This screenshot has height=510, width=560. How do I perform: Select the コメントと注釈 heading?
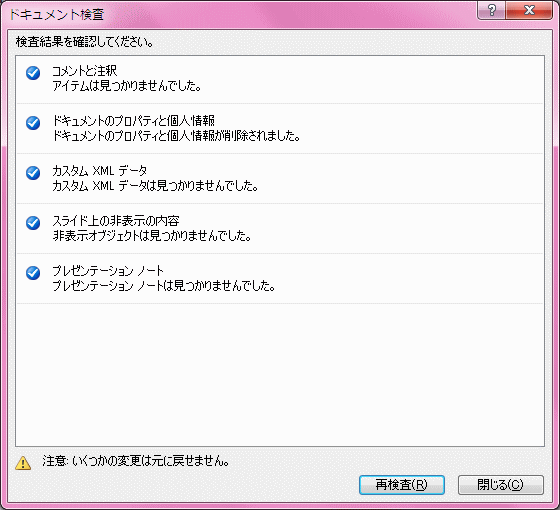pos(85,71)
